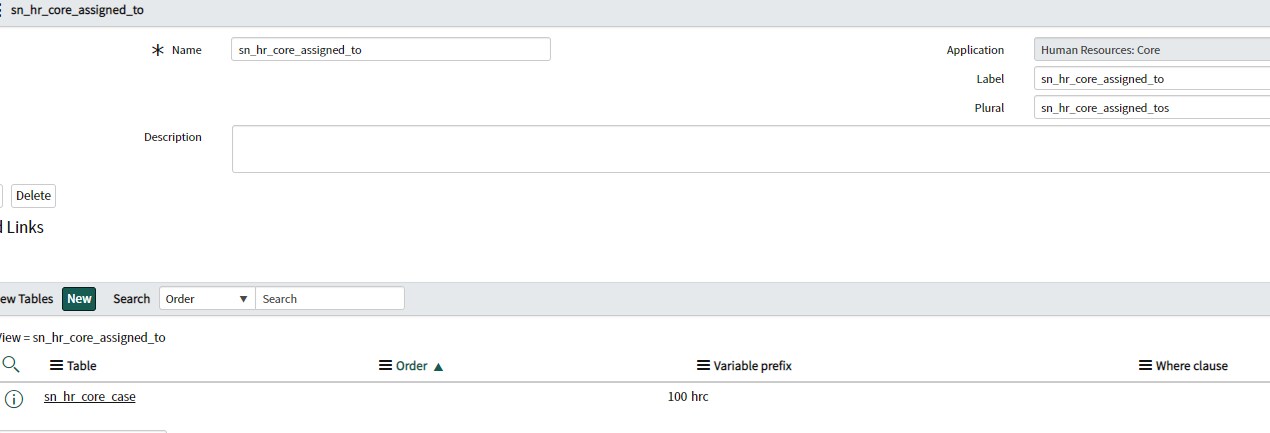1270x433 pixels.
Task: Sort by the Table column header
Action: (82, 366)
